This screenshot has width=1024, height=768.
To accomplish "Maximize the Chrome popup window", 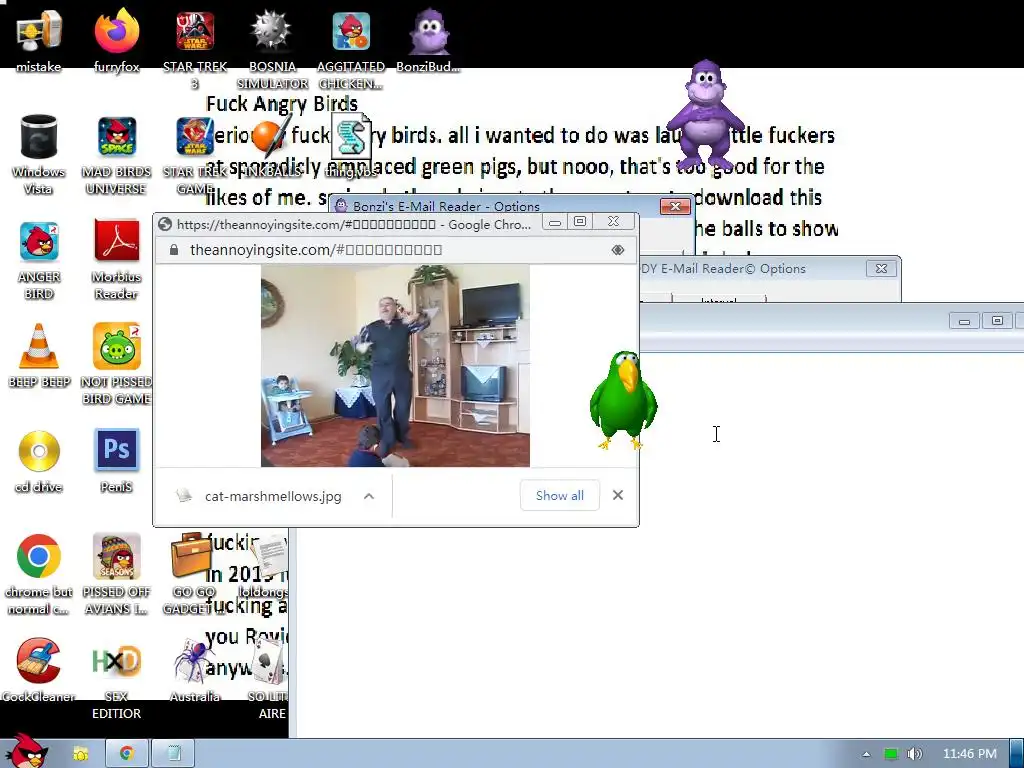I will 580,222.
